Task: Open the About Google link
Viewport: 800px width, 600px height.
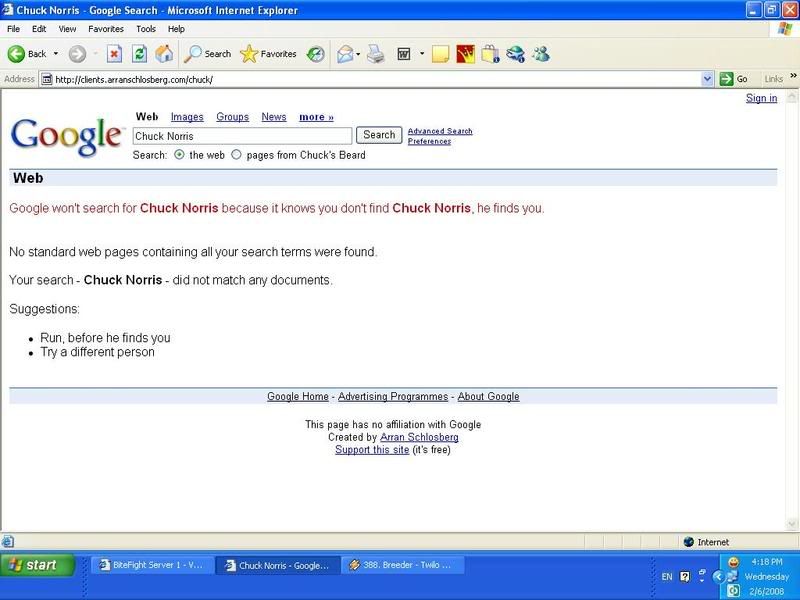Action: click(488, 396)
